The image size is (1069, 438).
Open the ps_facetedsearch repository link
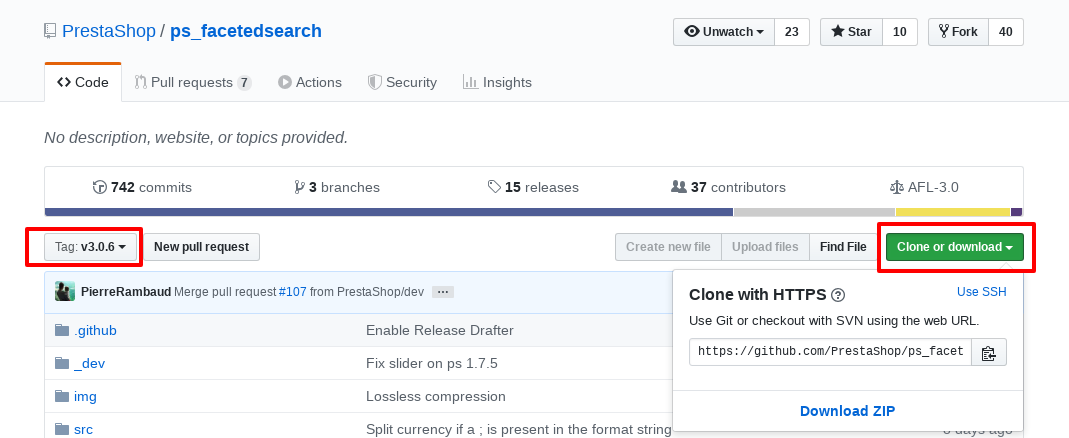[x=245, y=31]
